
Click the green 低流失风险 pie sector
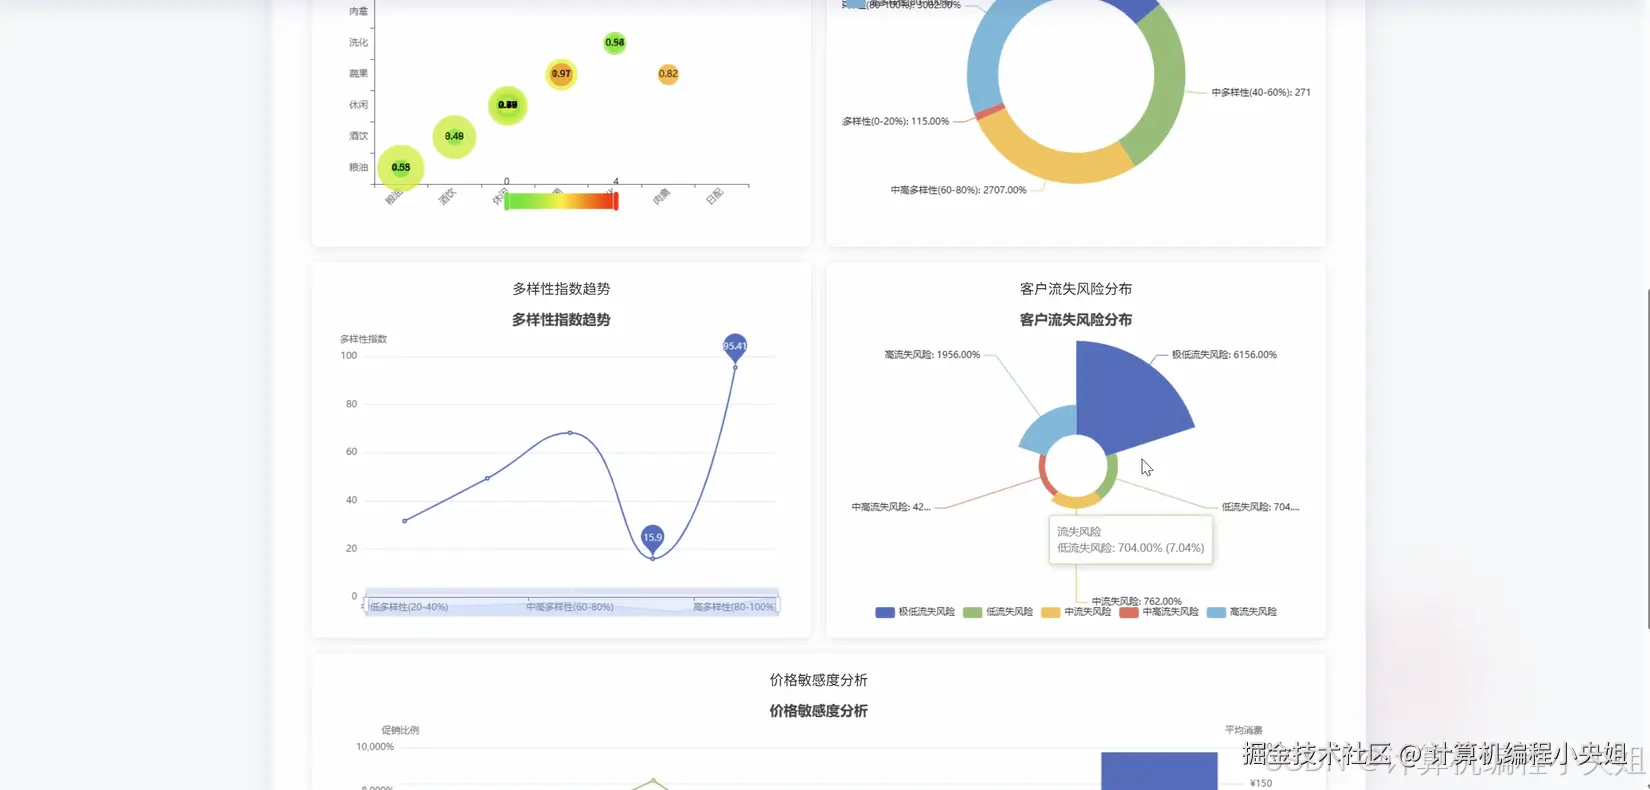(x=1111, y=475)
